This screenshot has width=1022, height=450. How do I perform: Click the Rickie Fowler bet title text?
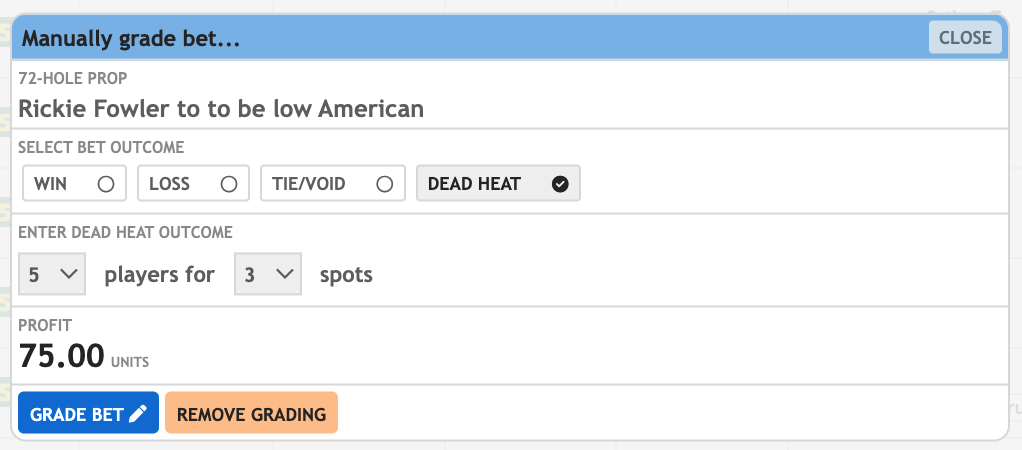point(221,108)
